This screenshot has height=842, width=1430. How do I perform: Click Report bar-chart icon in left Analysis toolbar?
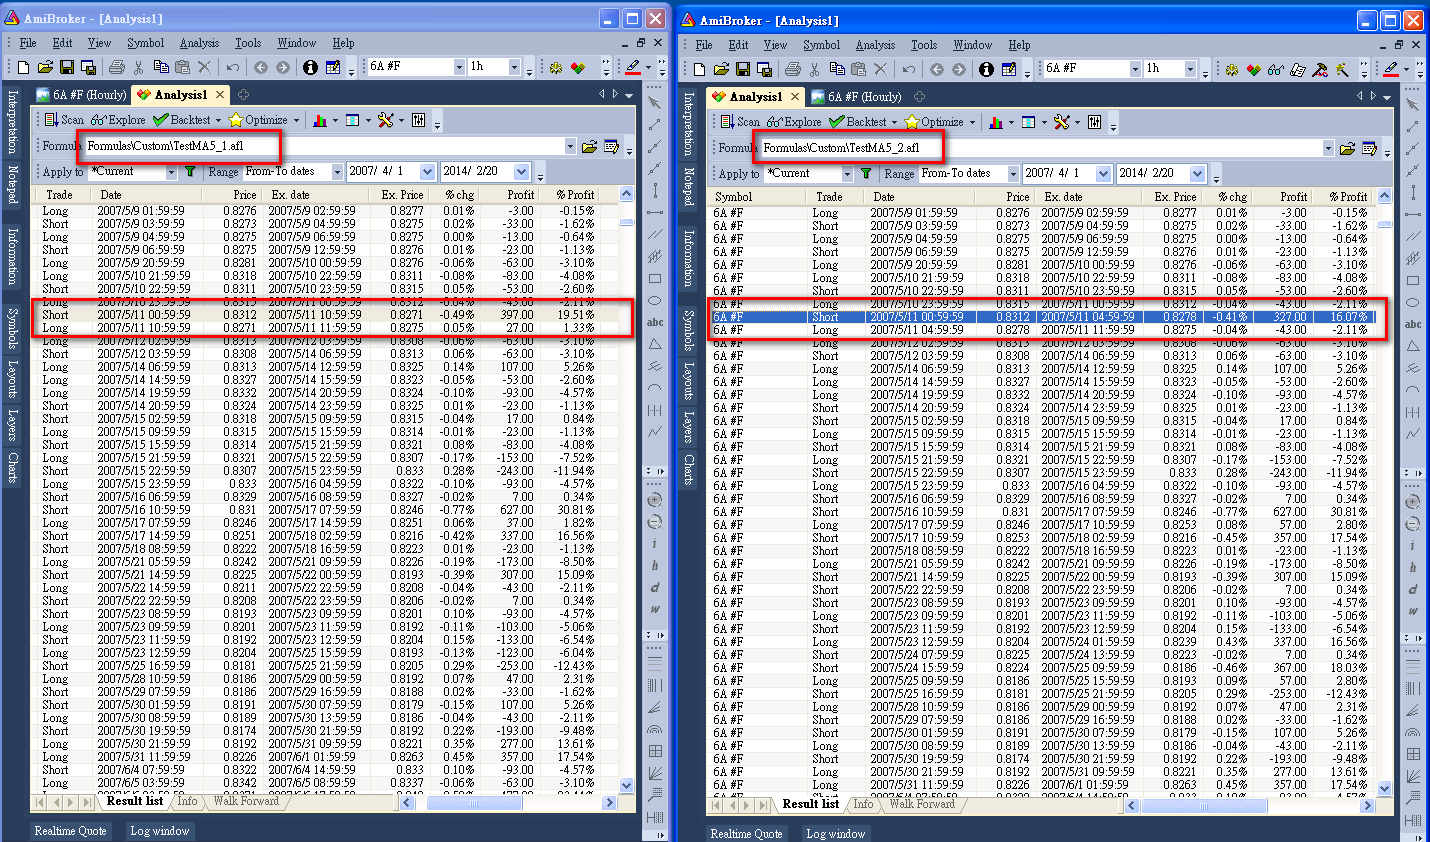pyautogui.click(x=319, y=120)
